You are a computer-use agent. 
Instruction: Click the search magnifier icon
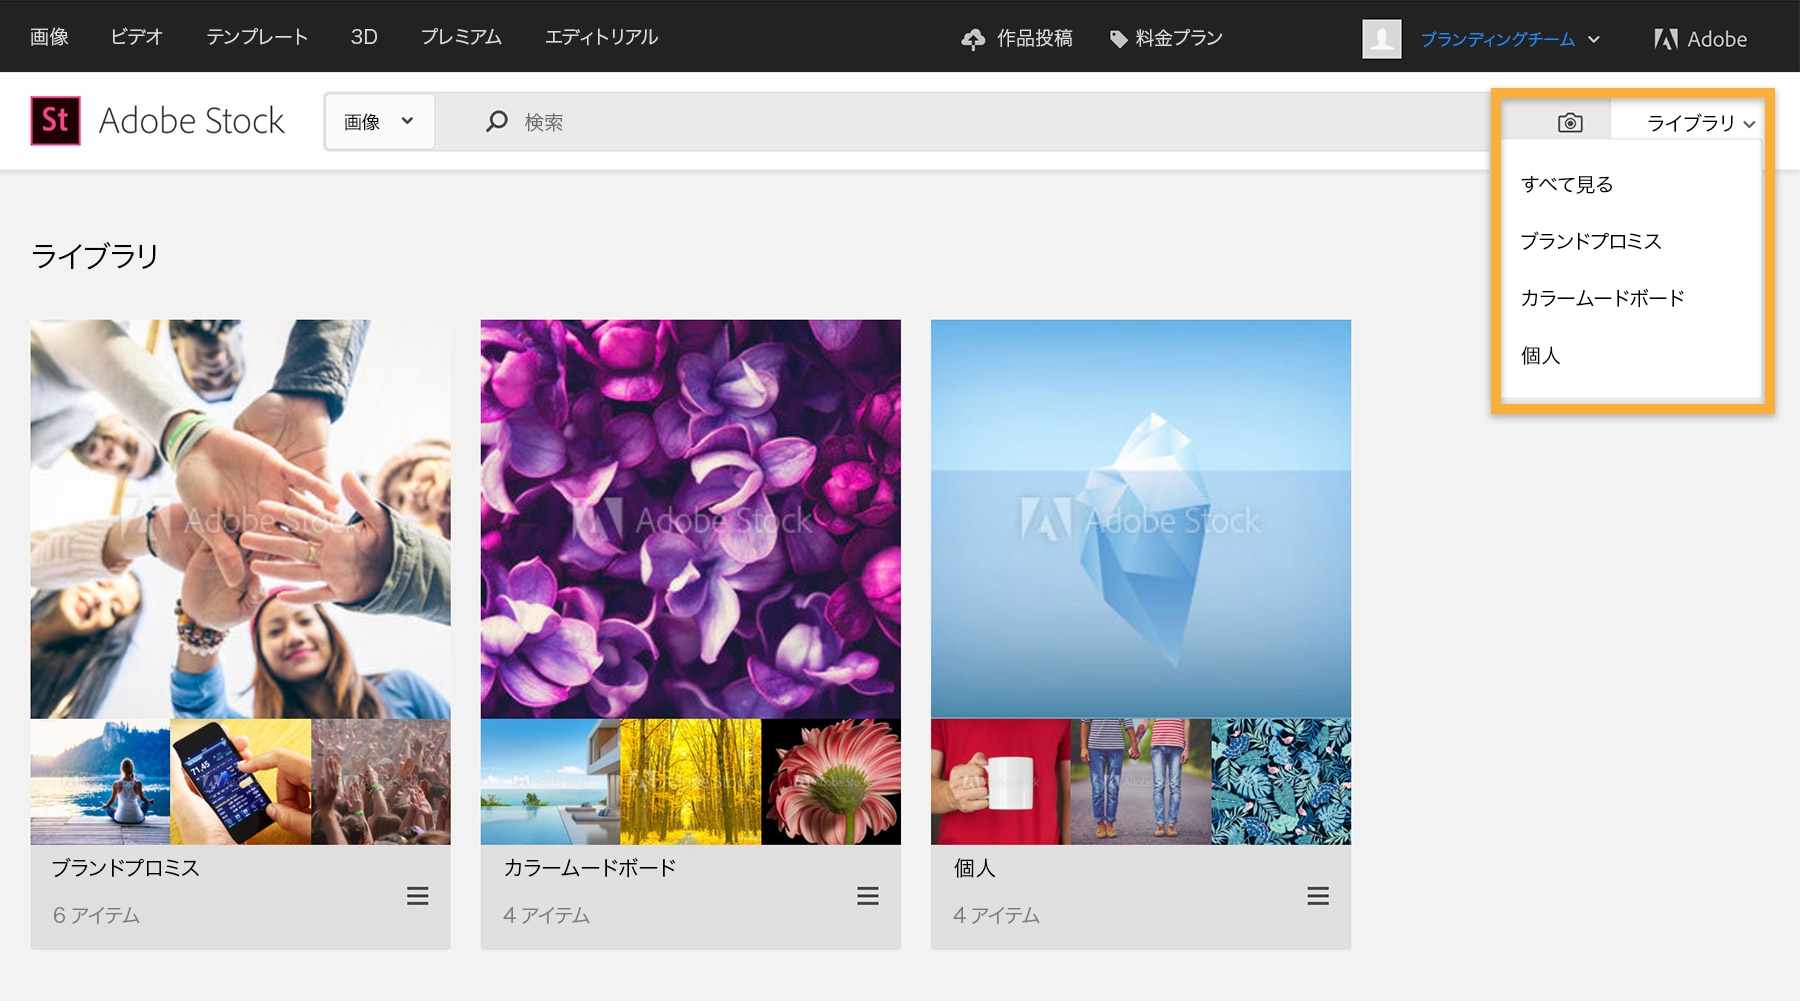tap(495, 121)
